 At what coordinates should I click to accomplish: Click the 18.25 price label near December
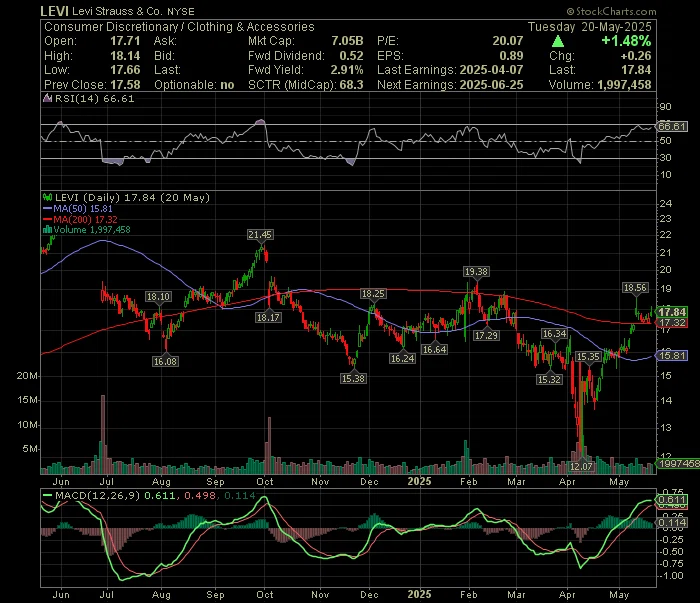click(373, 294)
